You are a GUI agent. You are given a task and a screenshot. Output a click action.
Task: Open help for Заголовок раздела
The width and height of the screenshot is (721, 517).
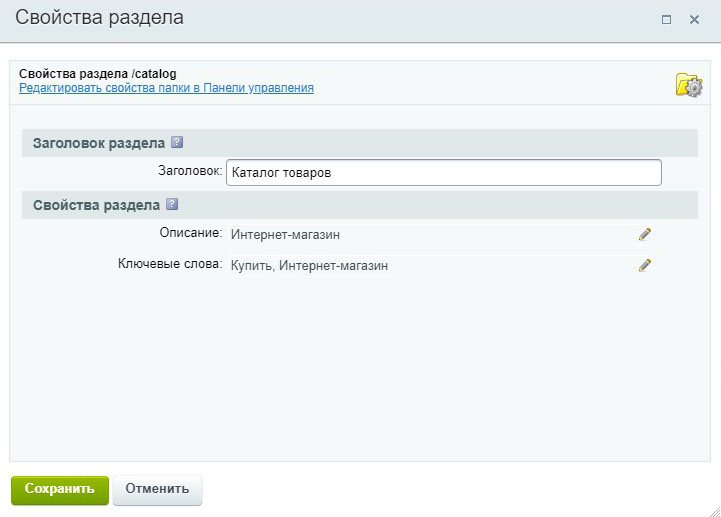177,142
